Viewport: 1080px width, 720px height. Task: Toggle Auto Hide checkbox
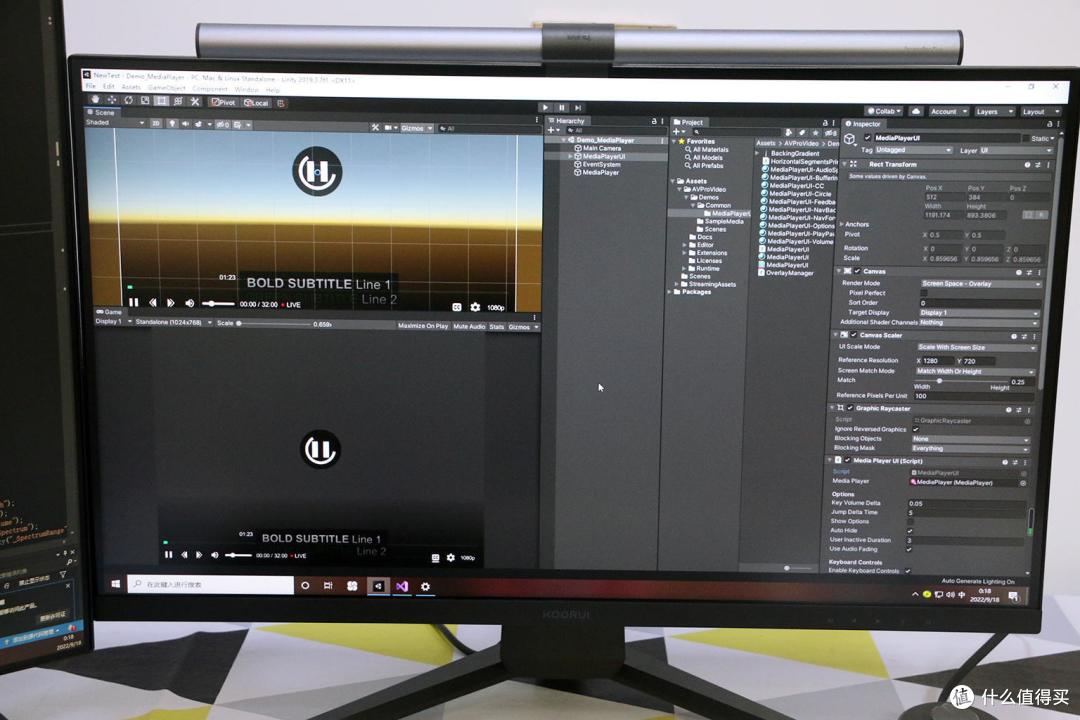910,531
